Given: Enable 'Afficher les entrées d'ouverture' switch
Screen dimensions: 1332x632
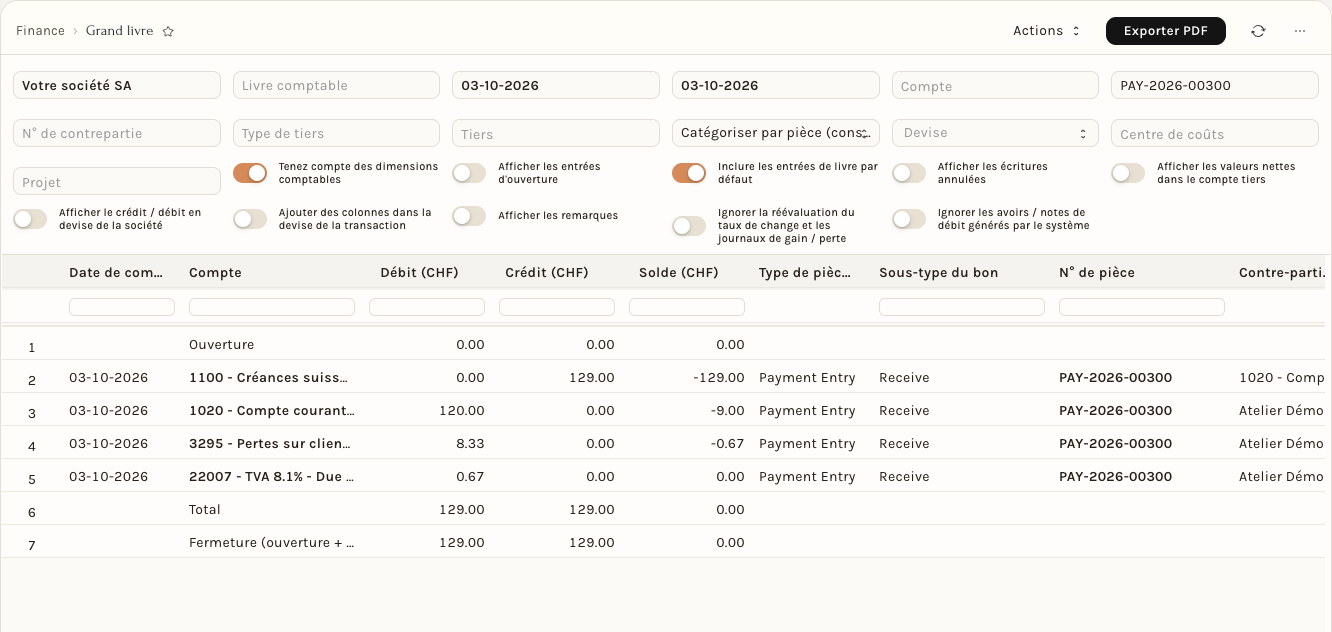Looking at the screenshot, I should (x=469, y=173).
